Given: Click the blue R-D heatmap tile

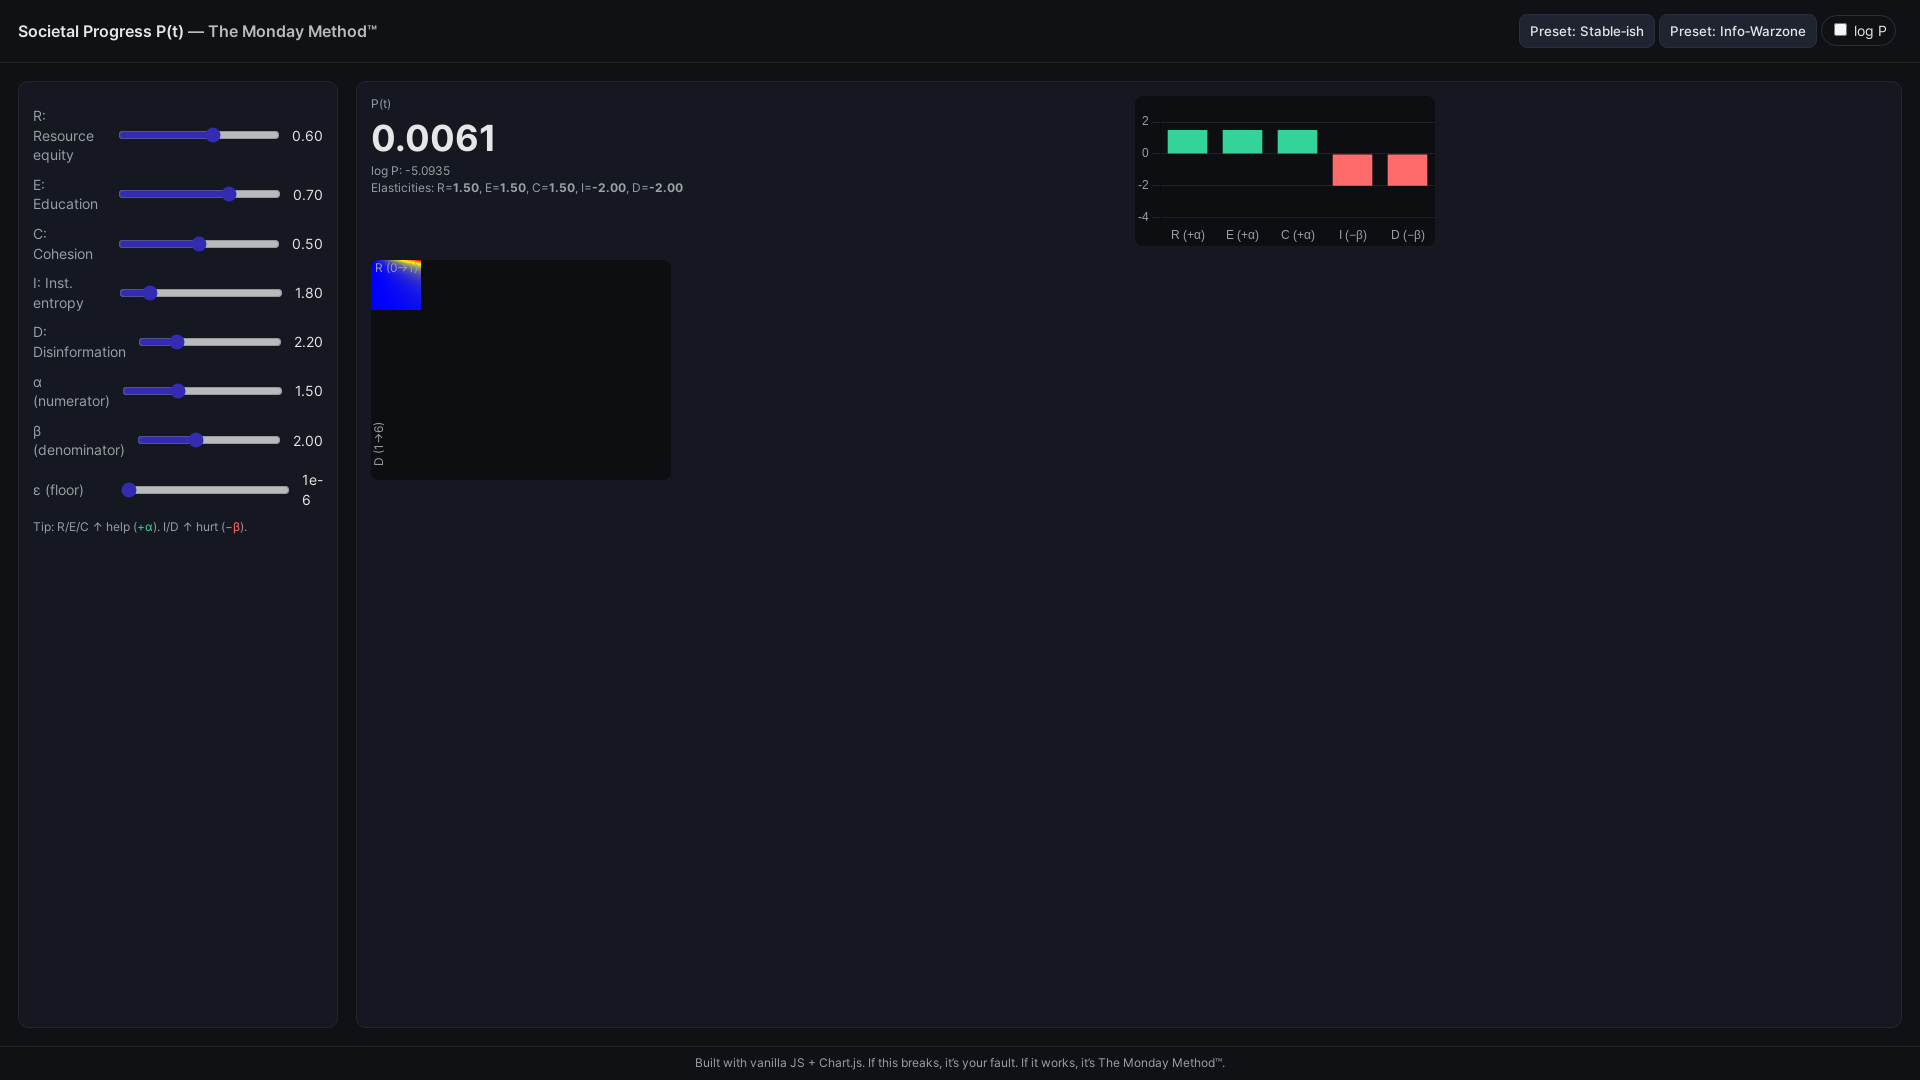Looking at the screenshot, I should coord(396,285).
